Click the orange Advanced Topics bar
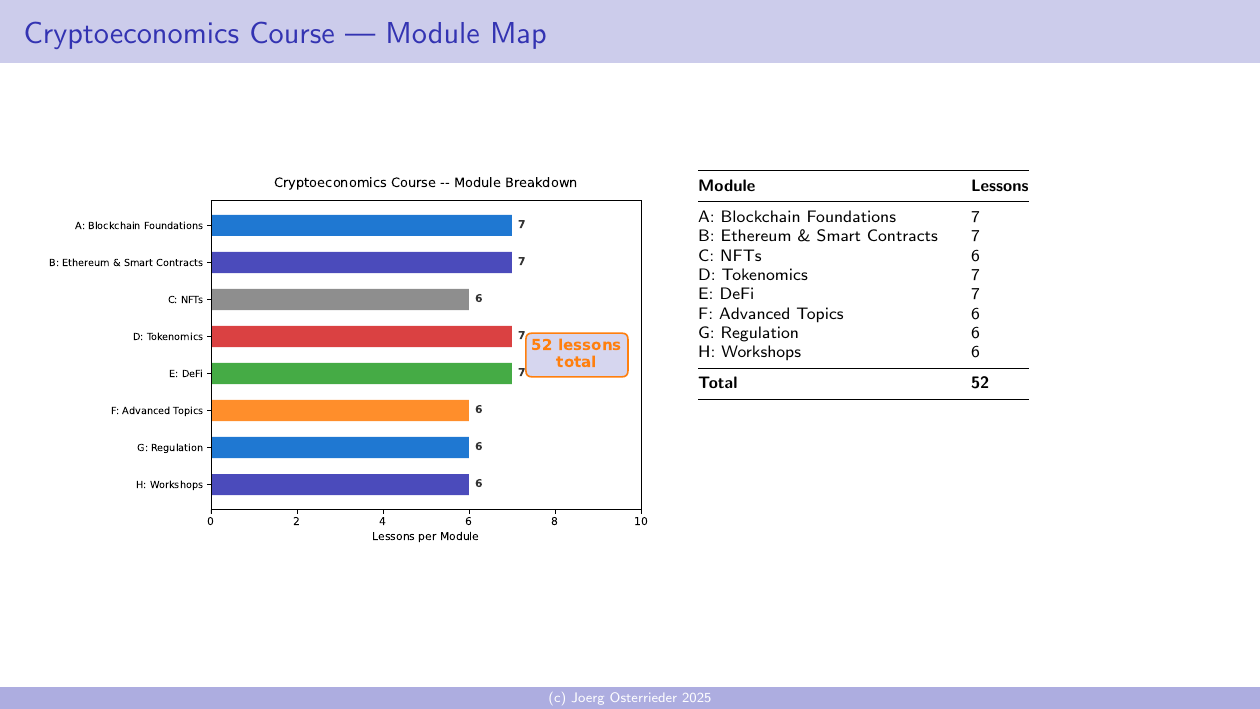Viewport: 1260px width, 709px height. [340, 410]
